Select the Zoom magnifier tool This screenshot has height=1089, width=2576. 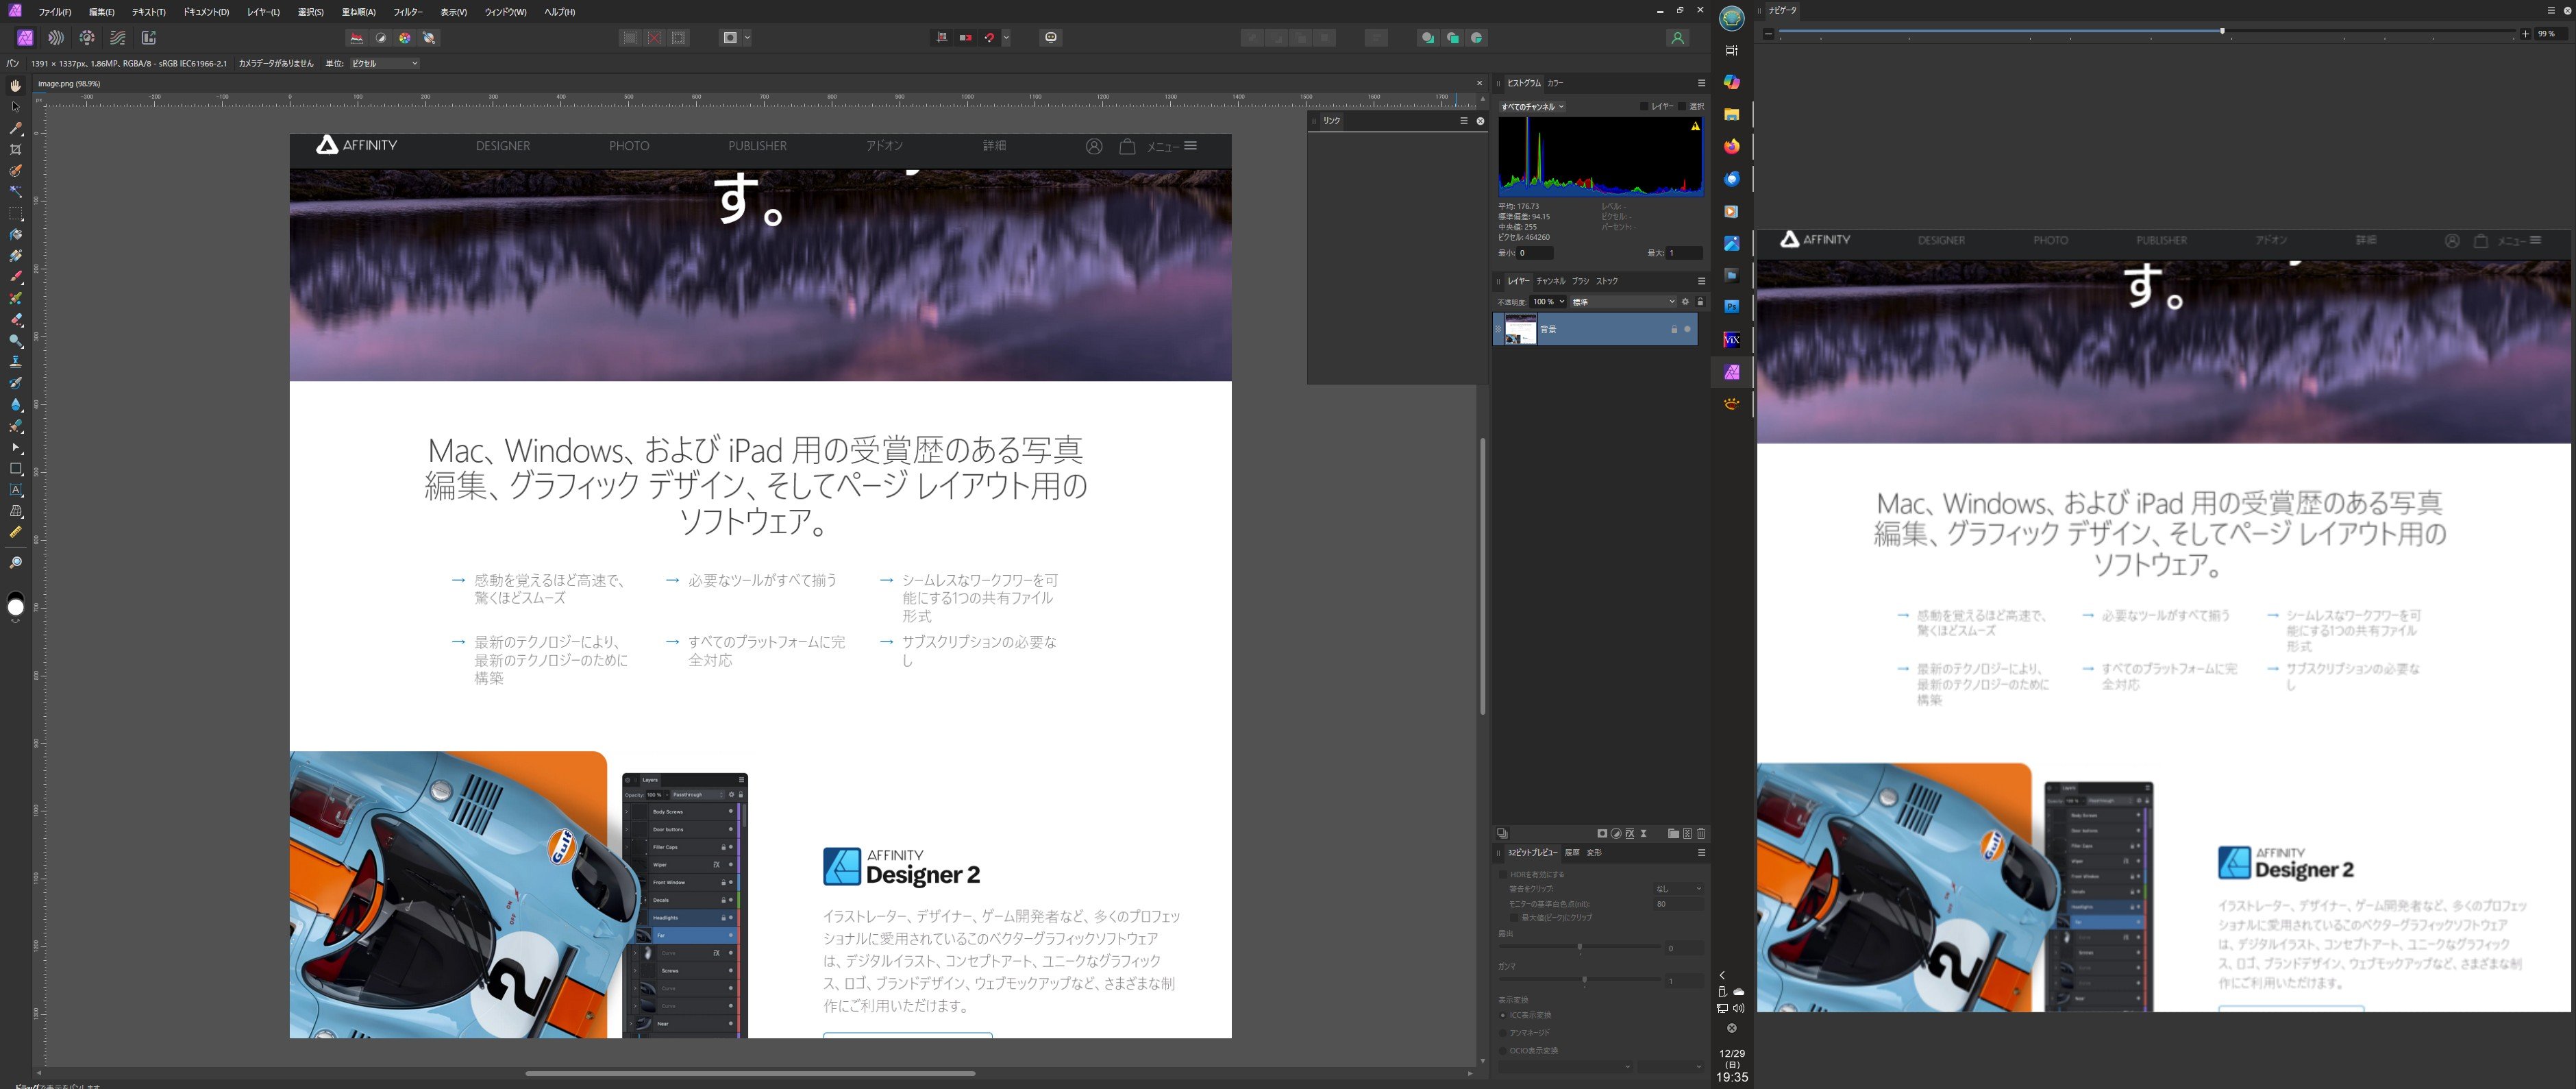[15, 563]
